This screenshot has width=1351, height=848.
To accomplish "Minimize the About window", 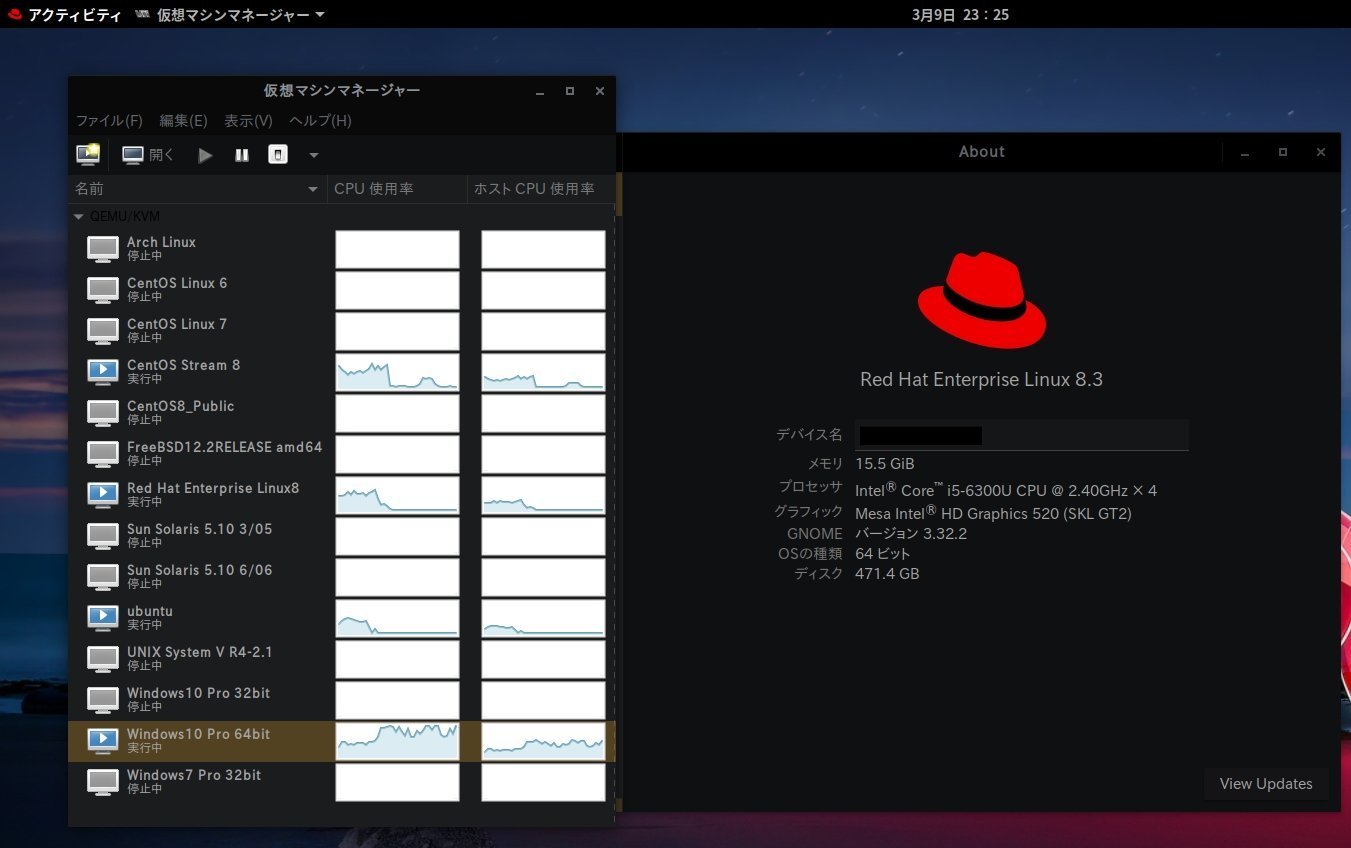I will [x=1245, y=153].
